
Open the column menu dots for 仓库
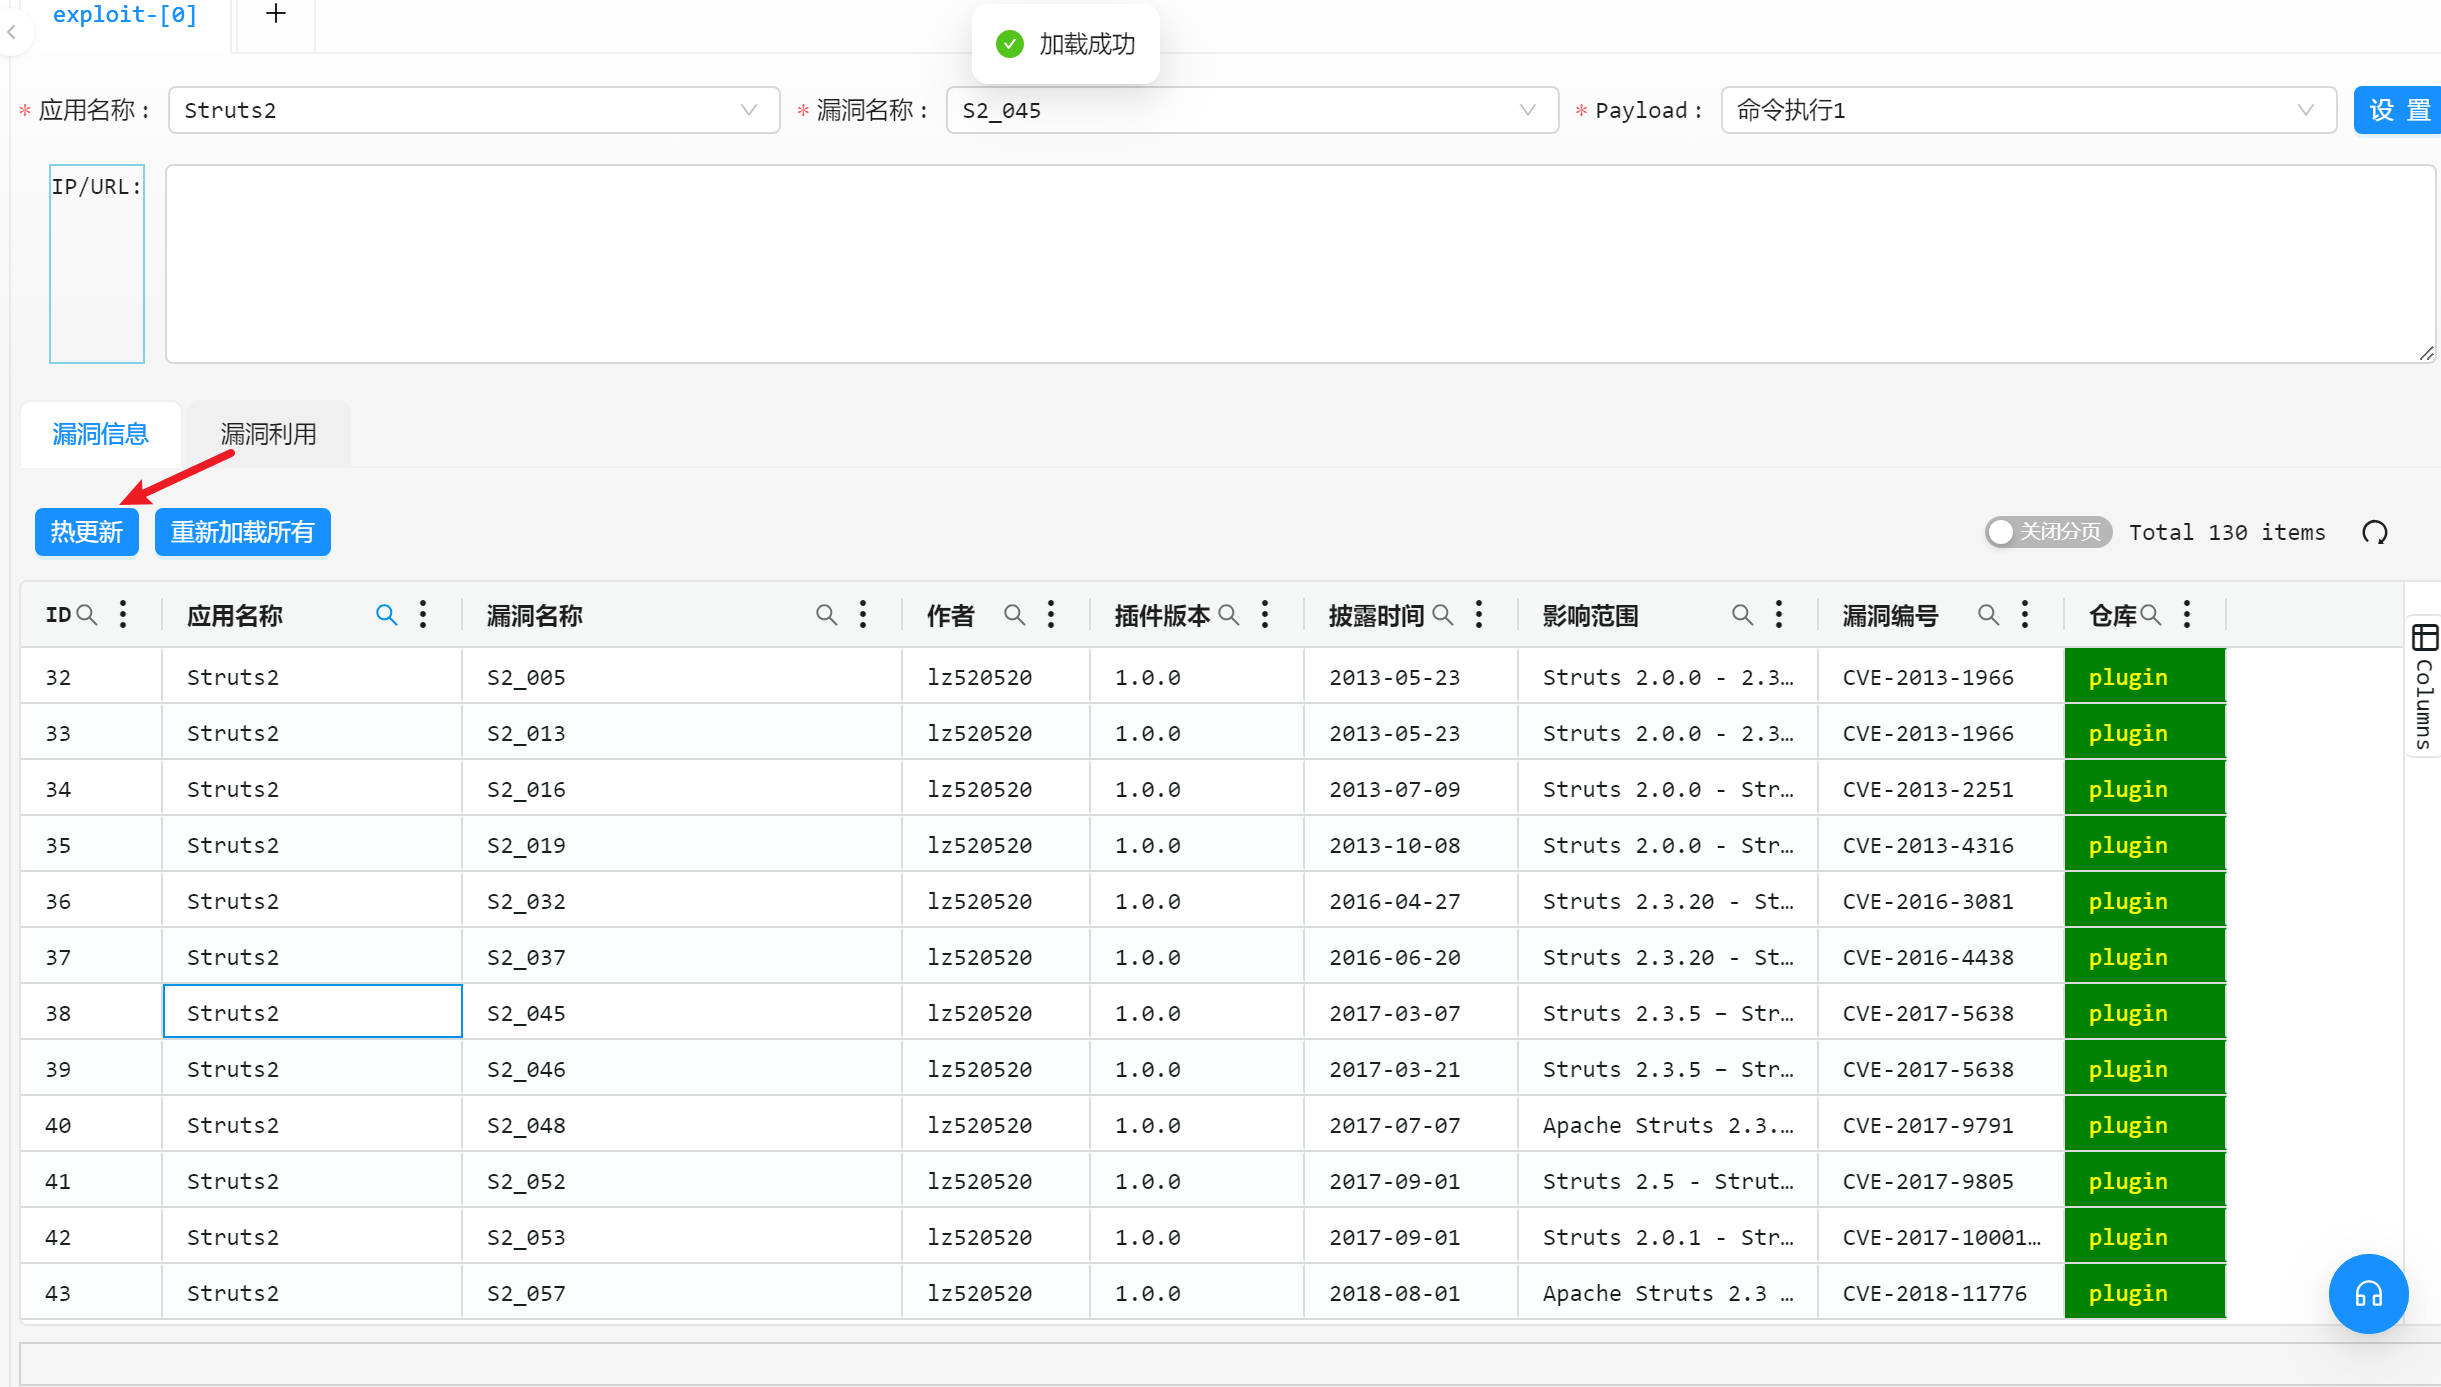[x=2187, y=615]
